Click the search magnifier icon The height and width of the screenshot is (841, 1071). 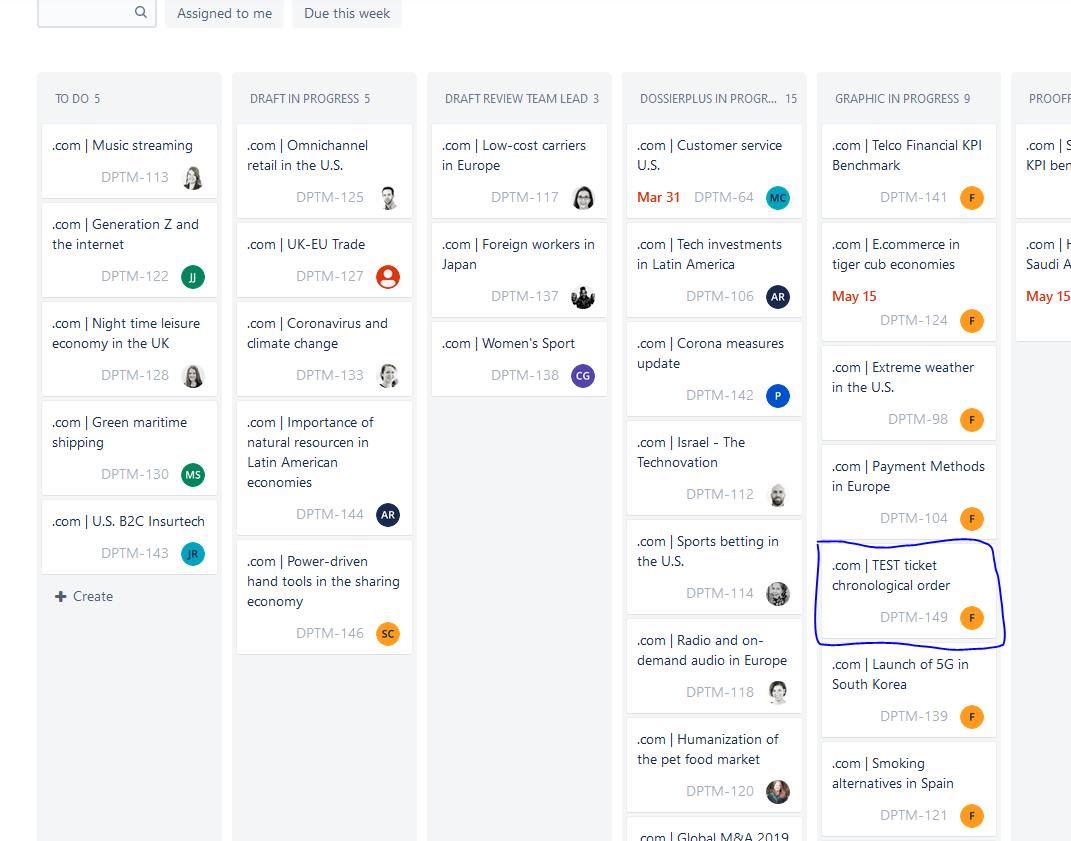(141, 12)
